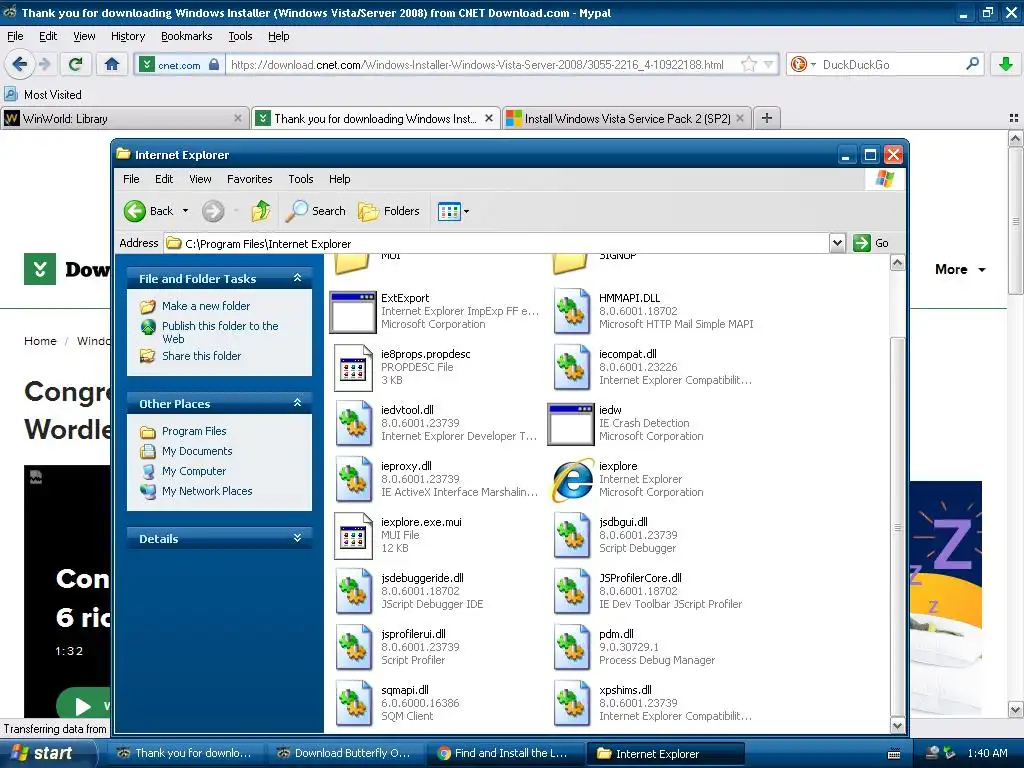Close the Thank you for downloading tab
Viewport: 1024px width, 768px height.
coord(488,118)
